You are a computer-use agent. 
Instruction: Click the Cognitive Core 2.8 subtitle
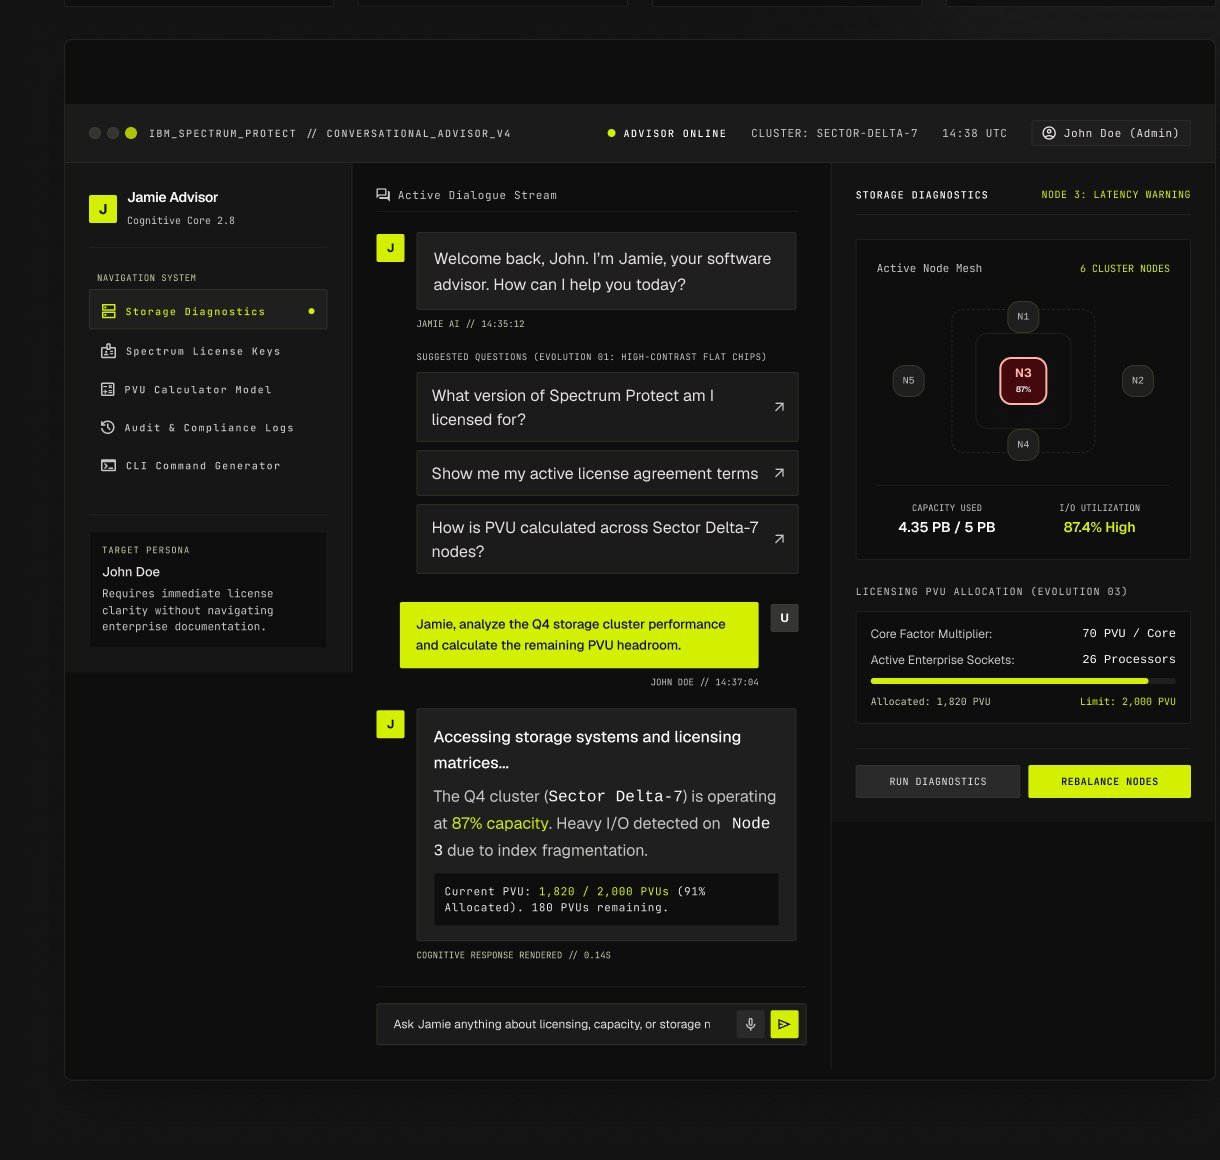click(x=181, y=220)
